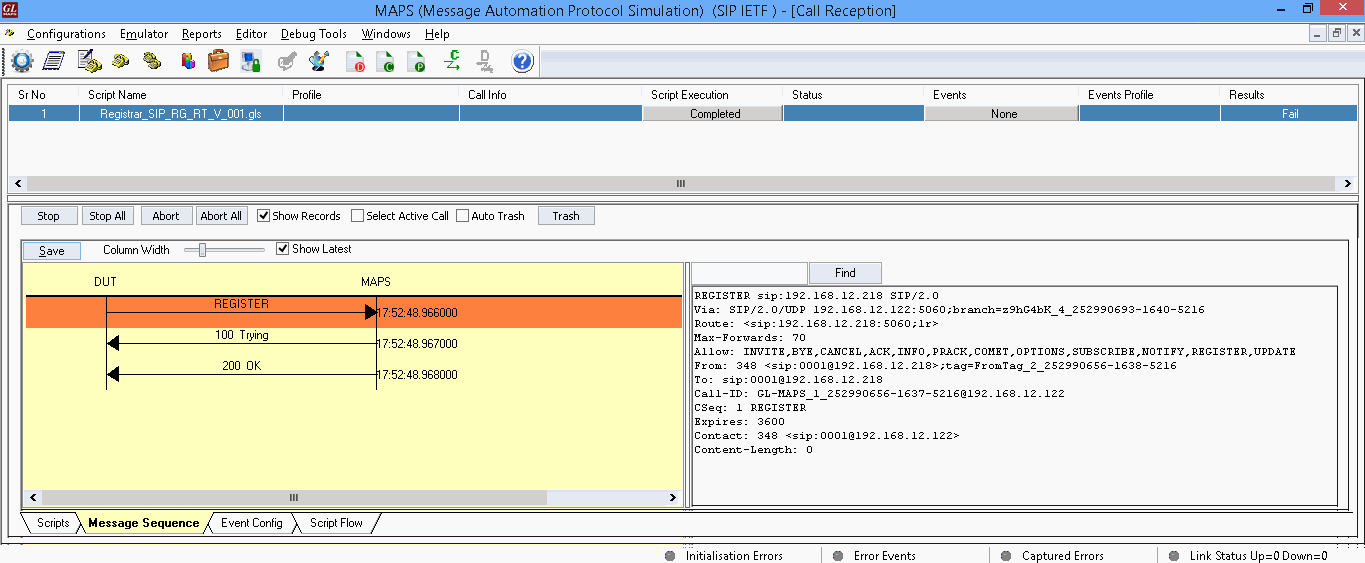Switch to the Scripts tab
This screenshot has width=1365, height=563.
pos(53,523)
